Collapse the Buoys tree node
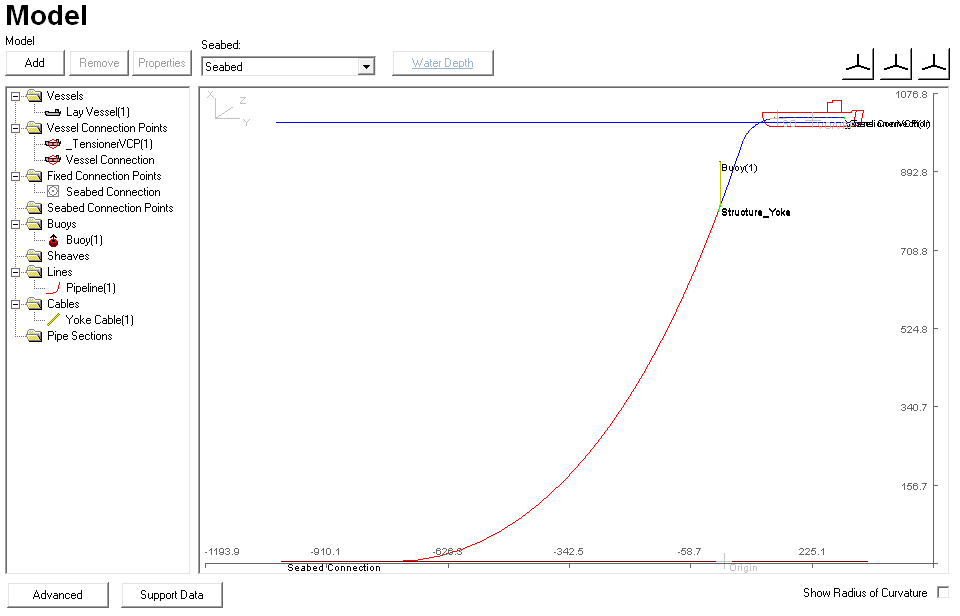The image size is (960, 616). (x=16, y=224)
